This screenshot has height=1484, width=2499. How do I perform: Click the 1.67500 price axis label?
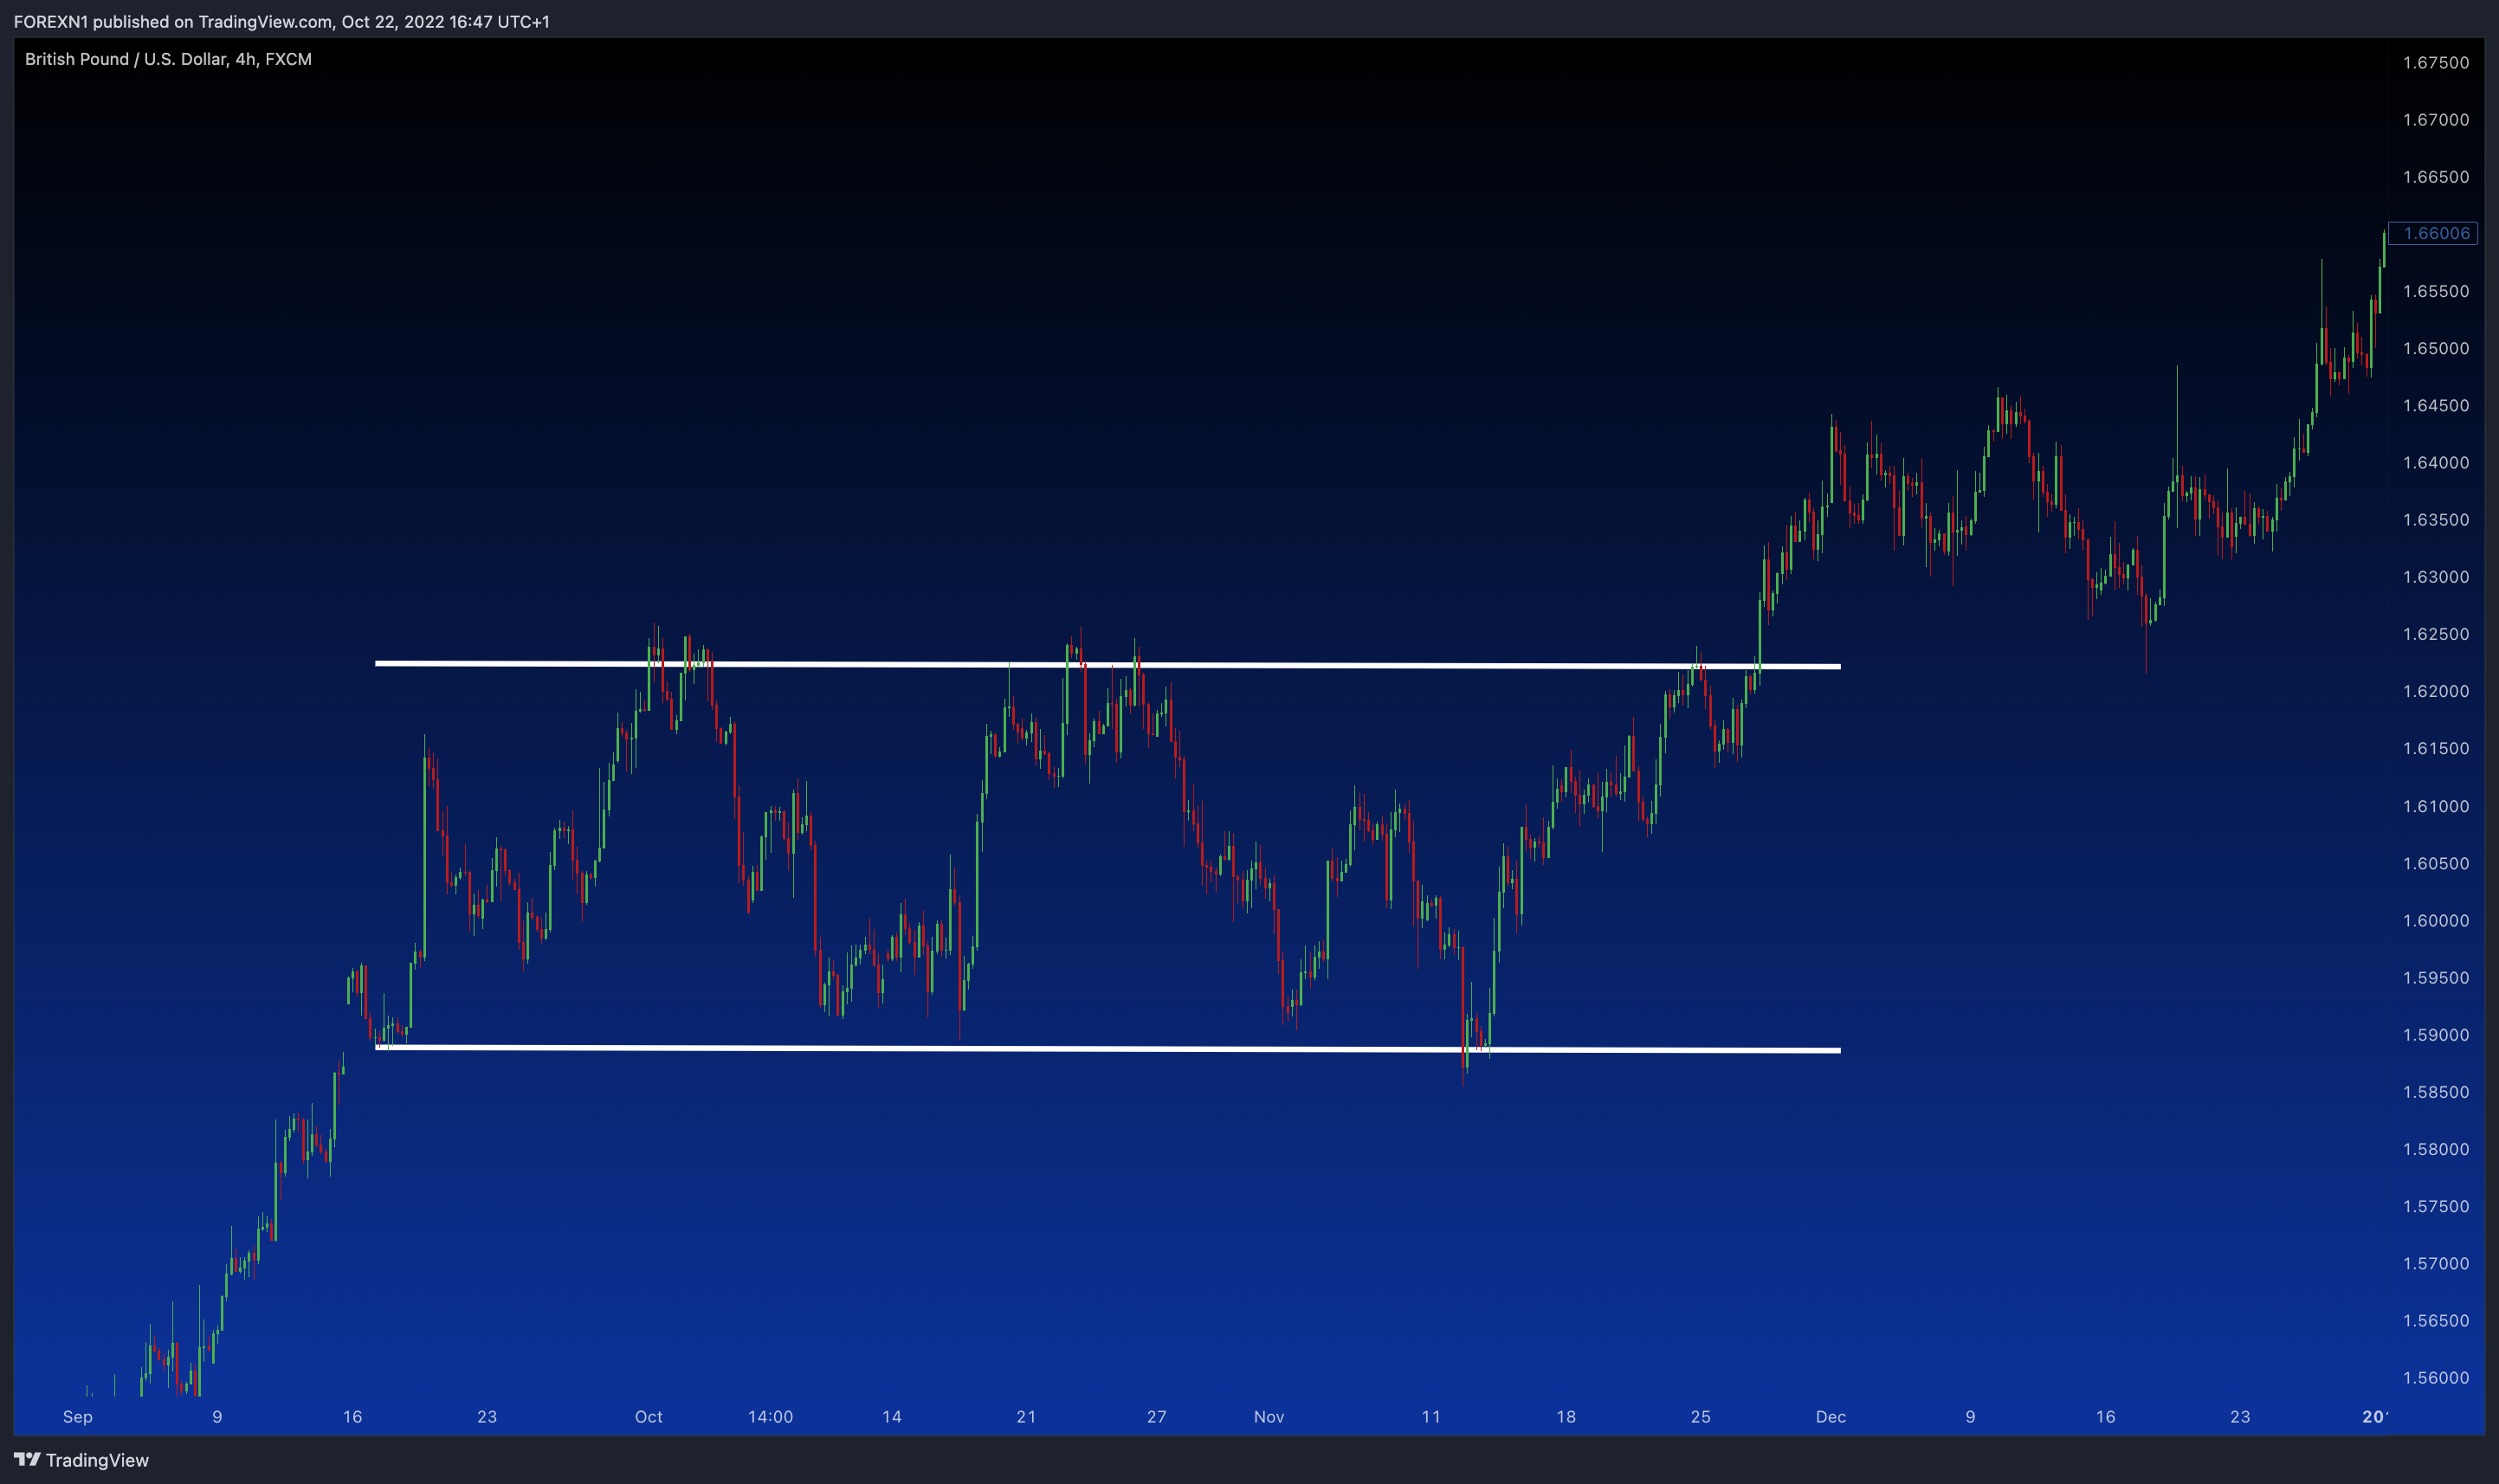pyautogui.click(x=2435, y=62)
